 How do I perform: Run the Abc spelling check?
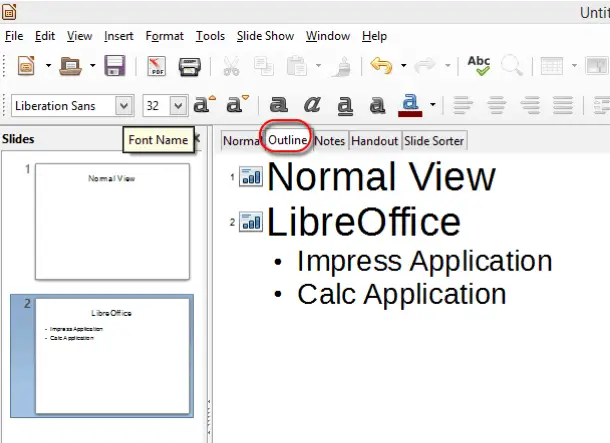tap(479, 66)
